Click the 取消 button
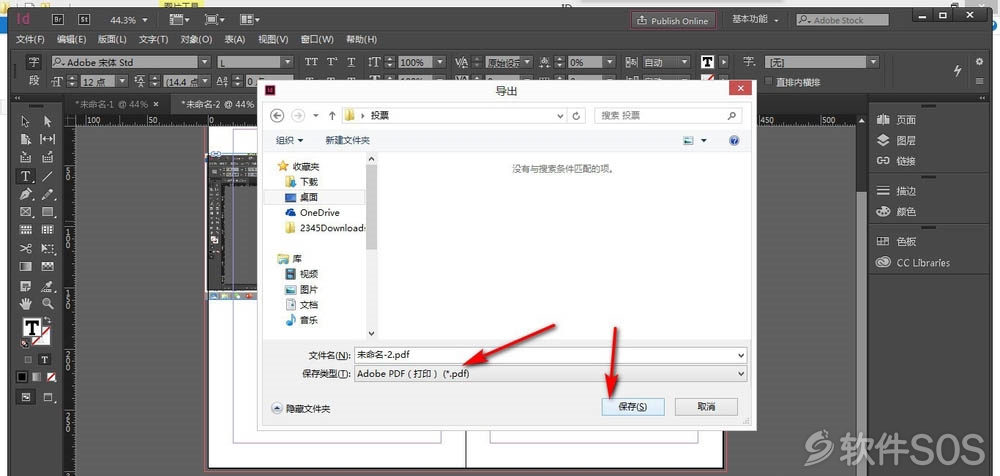Screen dimensions: 1000x476 point(706,406)
